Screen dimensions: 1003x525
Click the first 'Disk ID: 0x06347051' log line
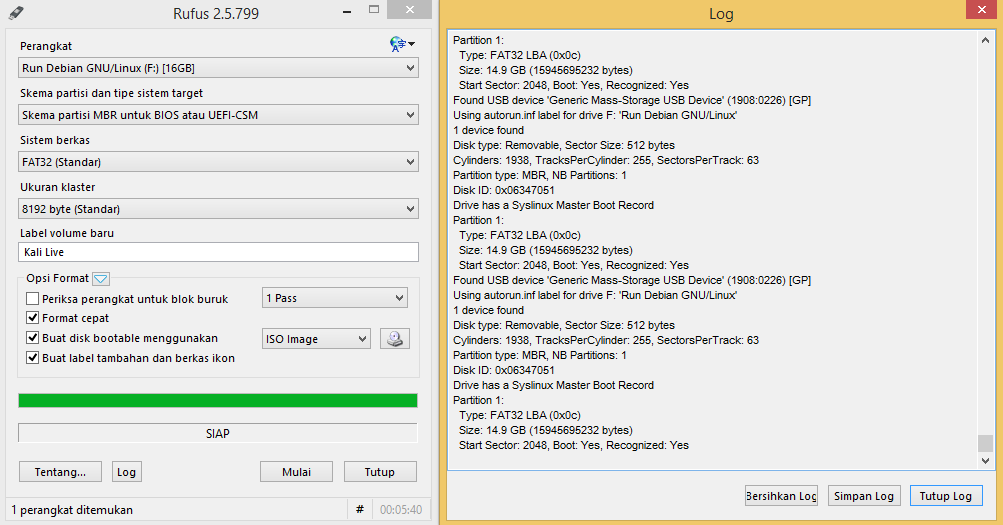coord(503,190)
